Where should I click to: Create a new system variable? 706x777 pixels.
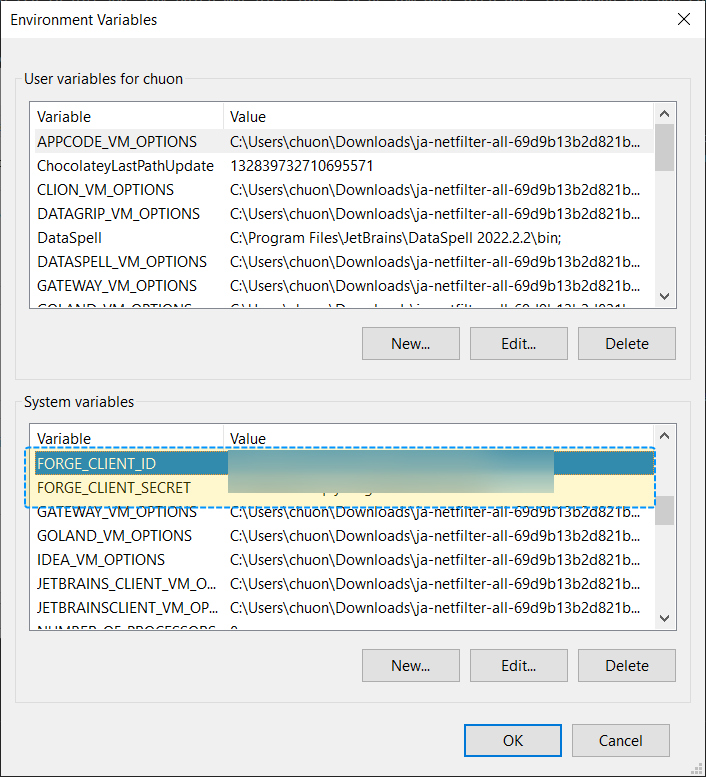point(410,665)
